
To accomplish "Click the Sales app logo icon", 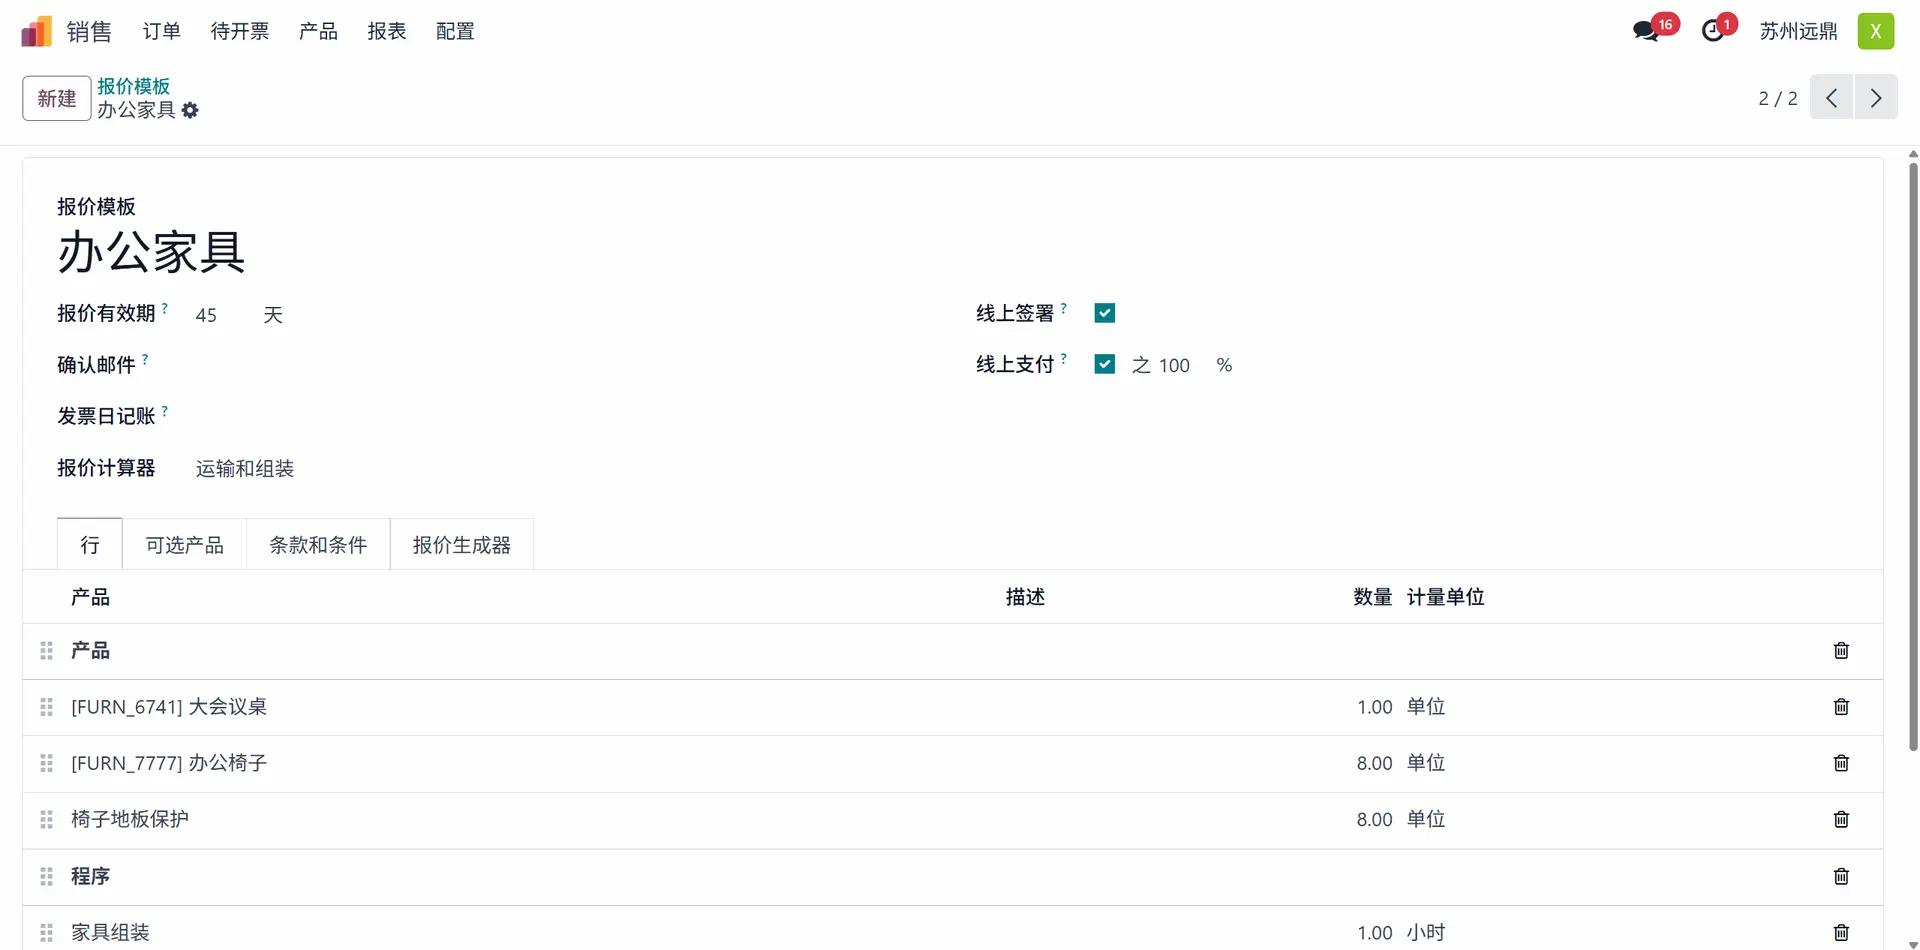I will 36,31.
